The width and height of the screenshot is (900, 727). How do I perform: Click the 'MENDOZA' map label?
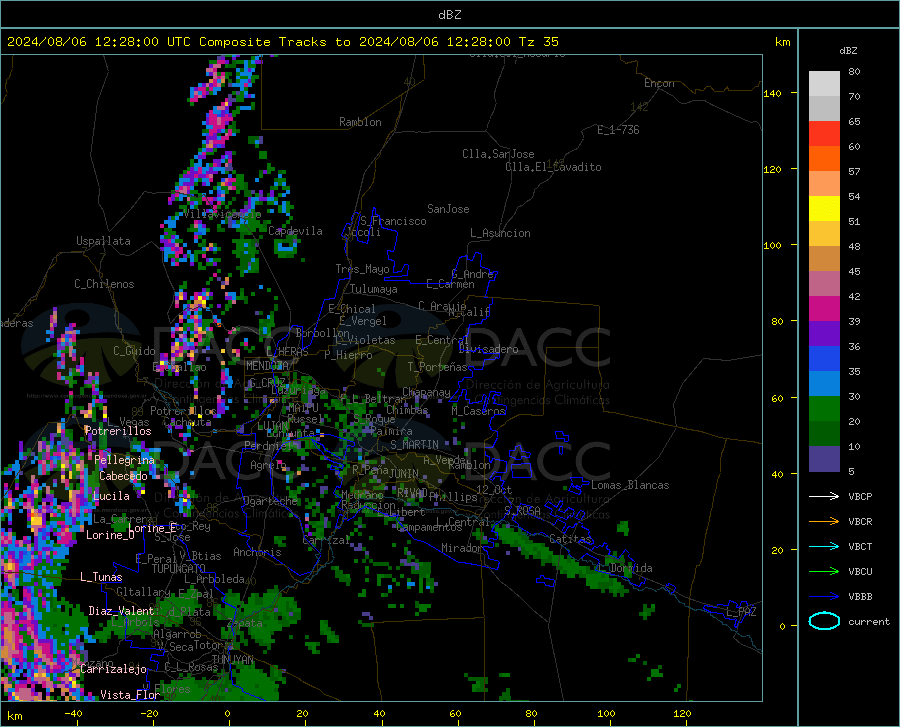[267, 366]
